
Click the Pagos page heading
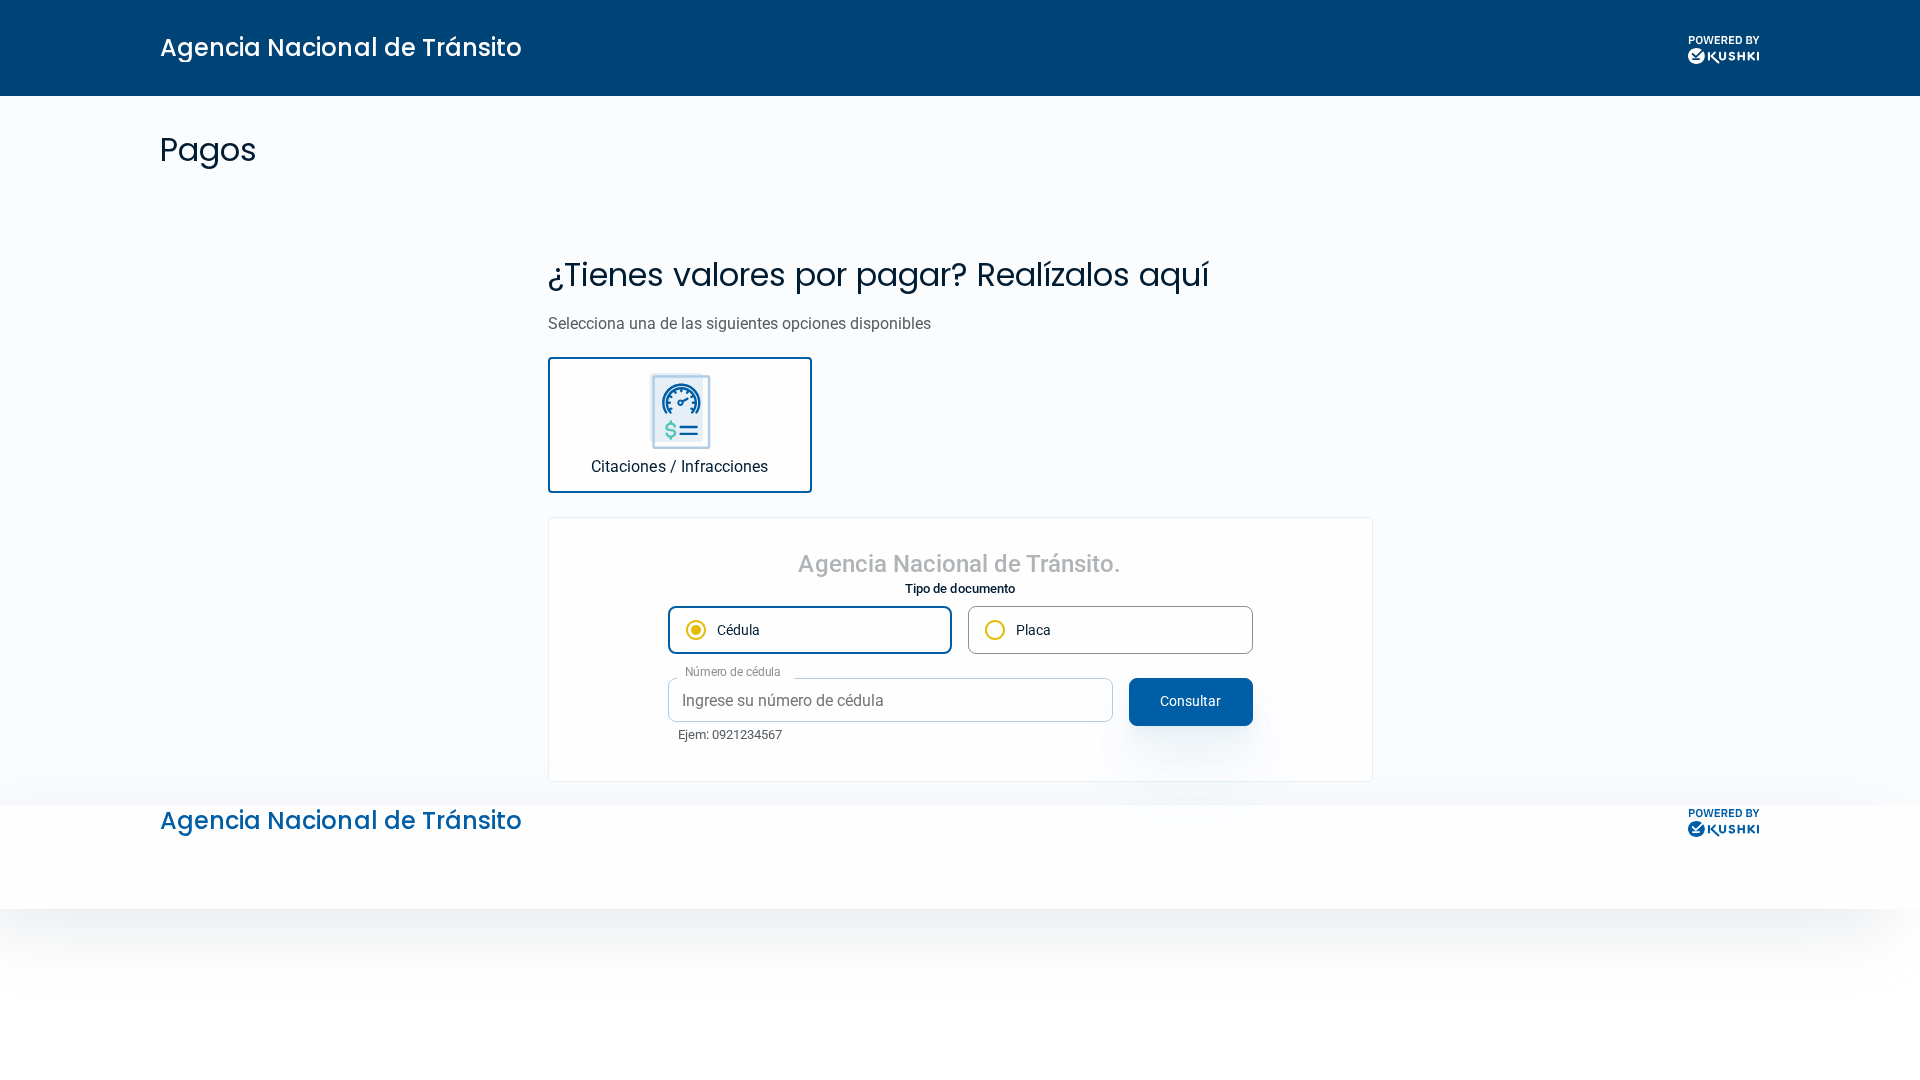pyautogui.click(x=208, y=150)
